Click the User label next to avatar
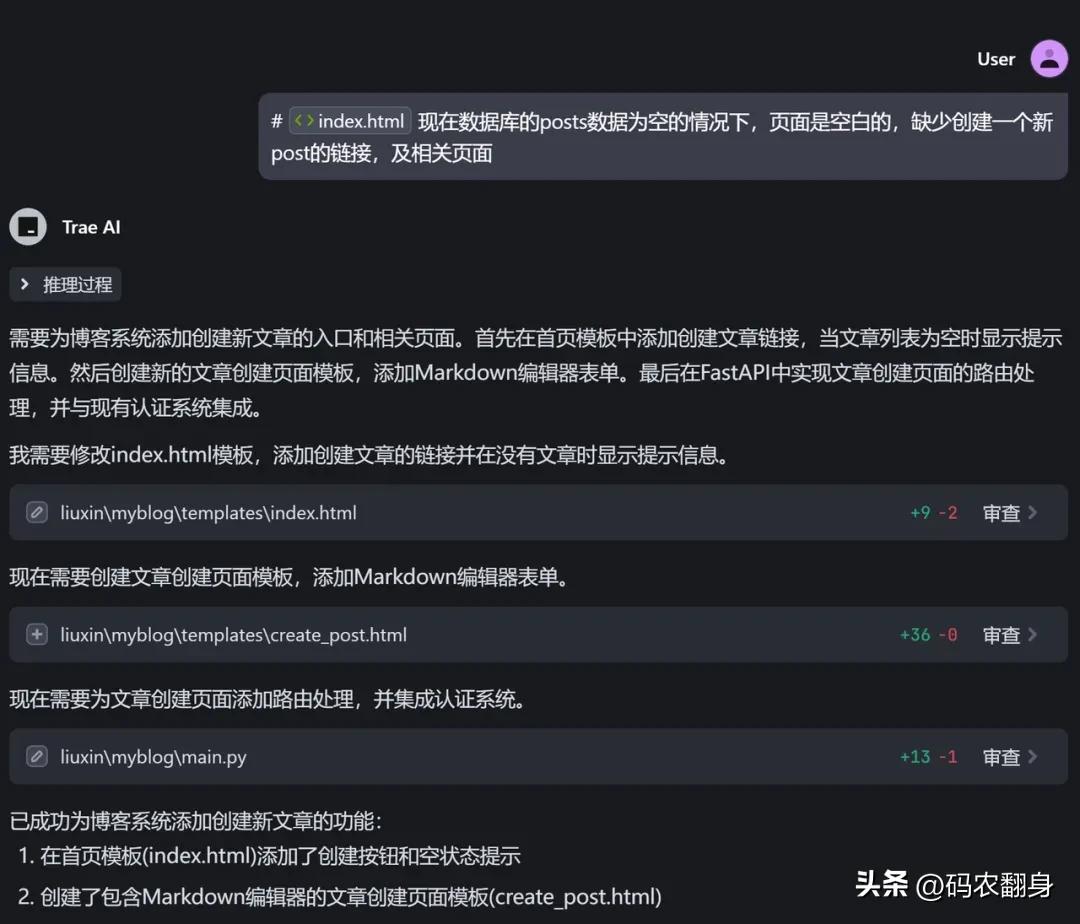Viewport: 1080px width, 924px height. point(996,58)
